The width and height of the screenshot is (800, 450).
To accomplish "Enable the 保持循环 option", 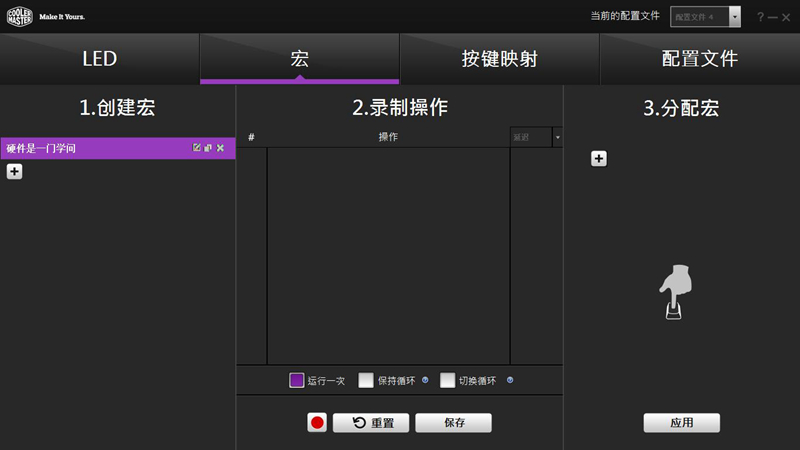I will [366, 380].
